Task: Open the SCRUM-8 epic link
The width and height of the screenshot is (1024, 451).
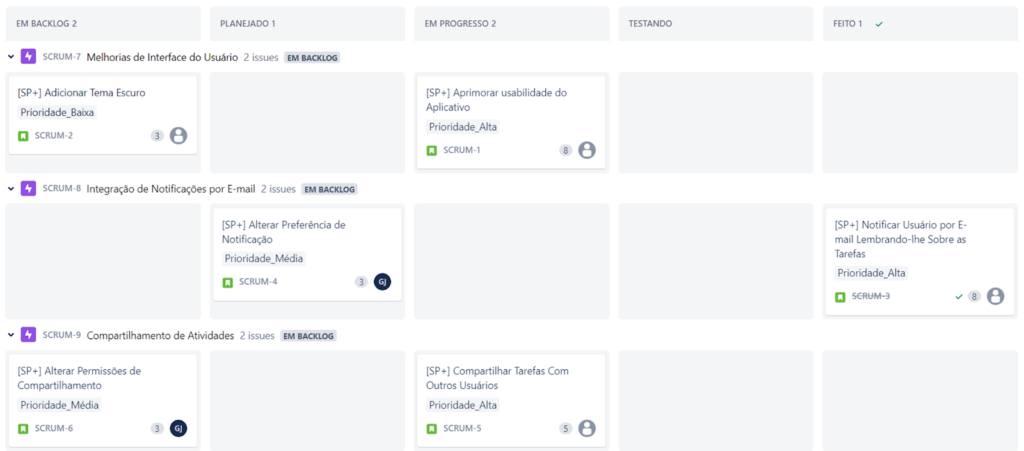Action: (x=62, y=188)
